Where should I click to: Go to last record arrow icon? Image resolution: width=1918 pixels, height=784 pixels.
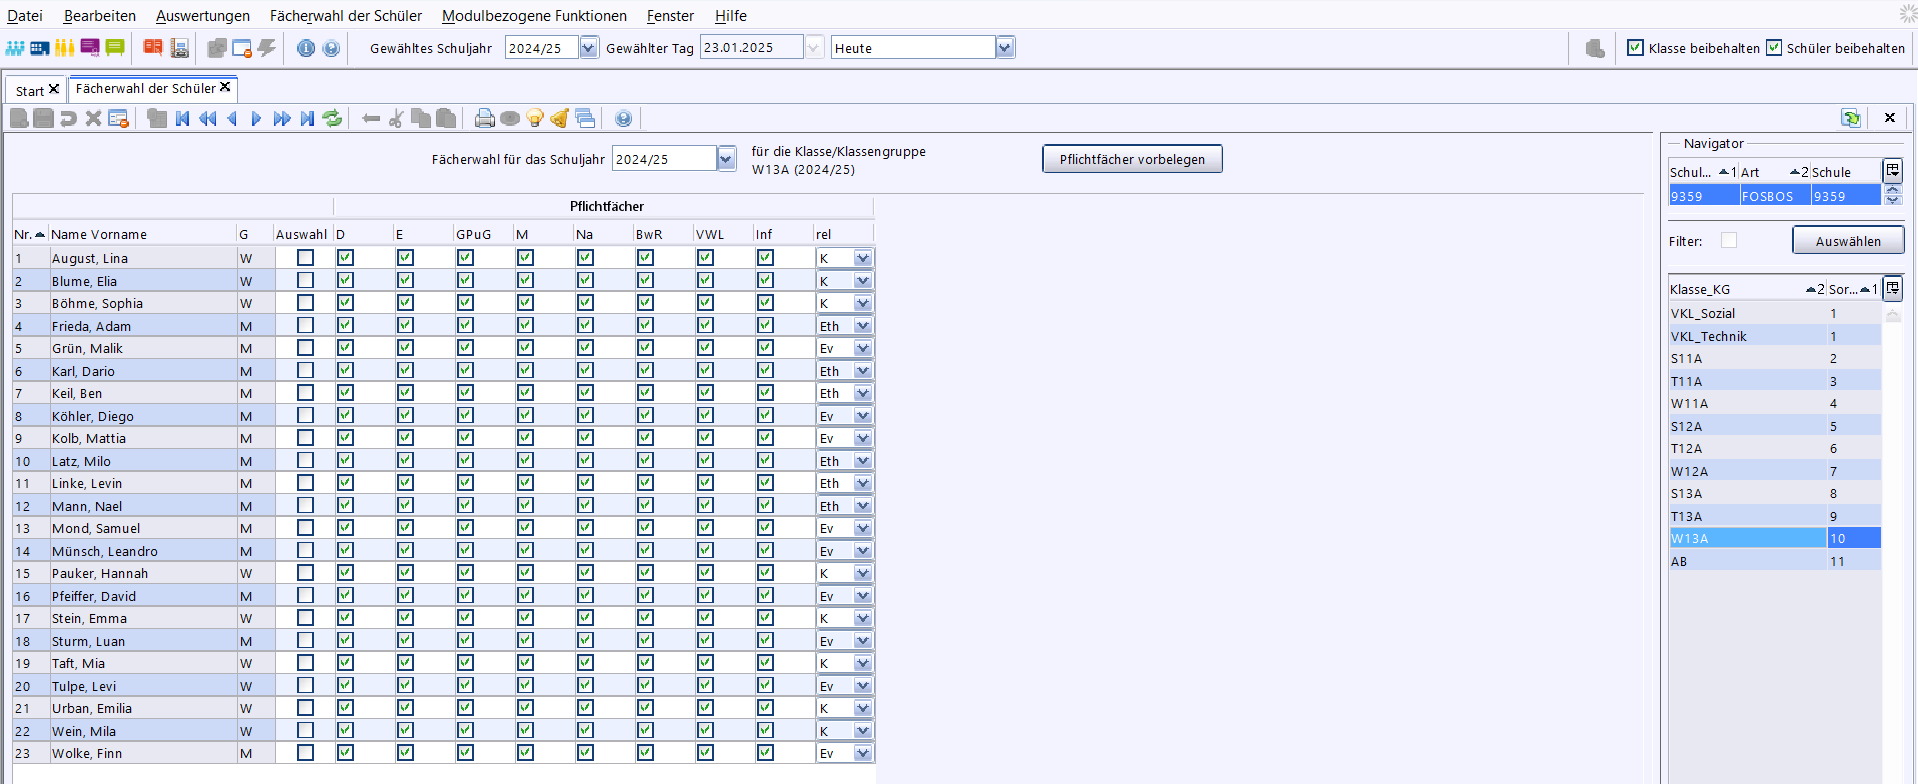[307, 118]
